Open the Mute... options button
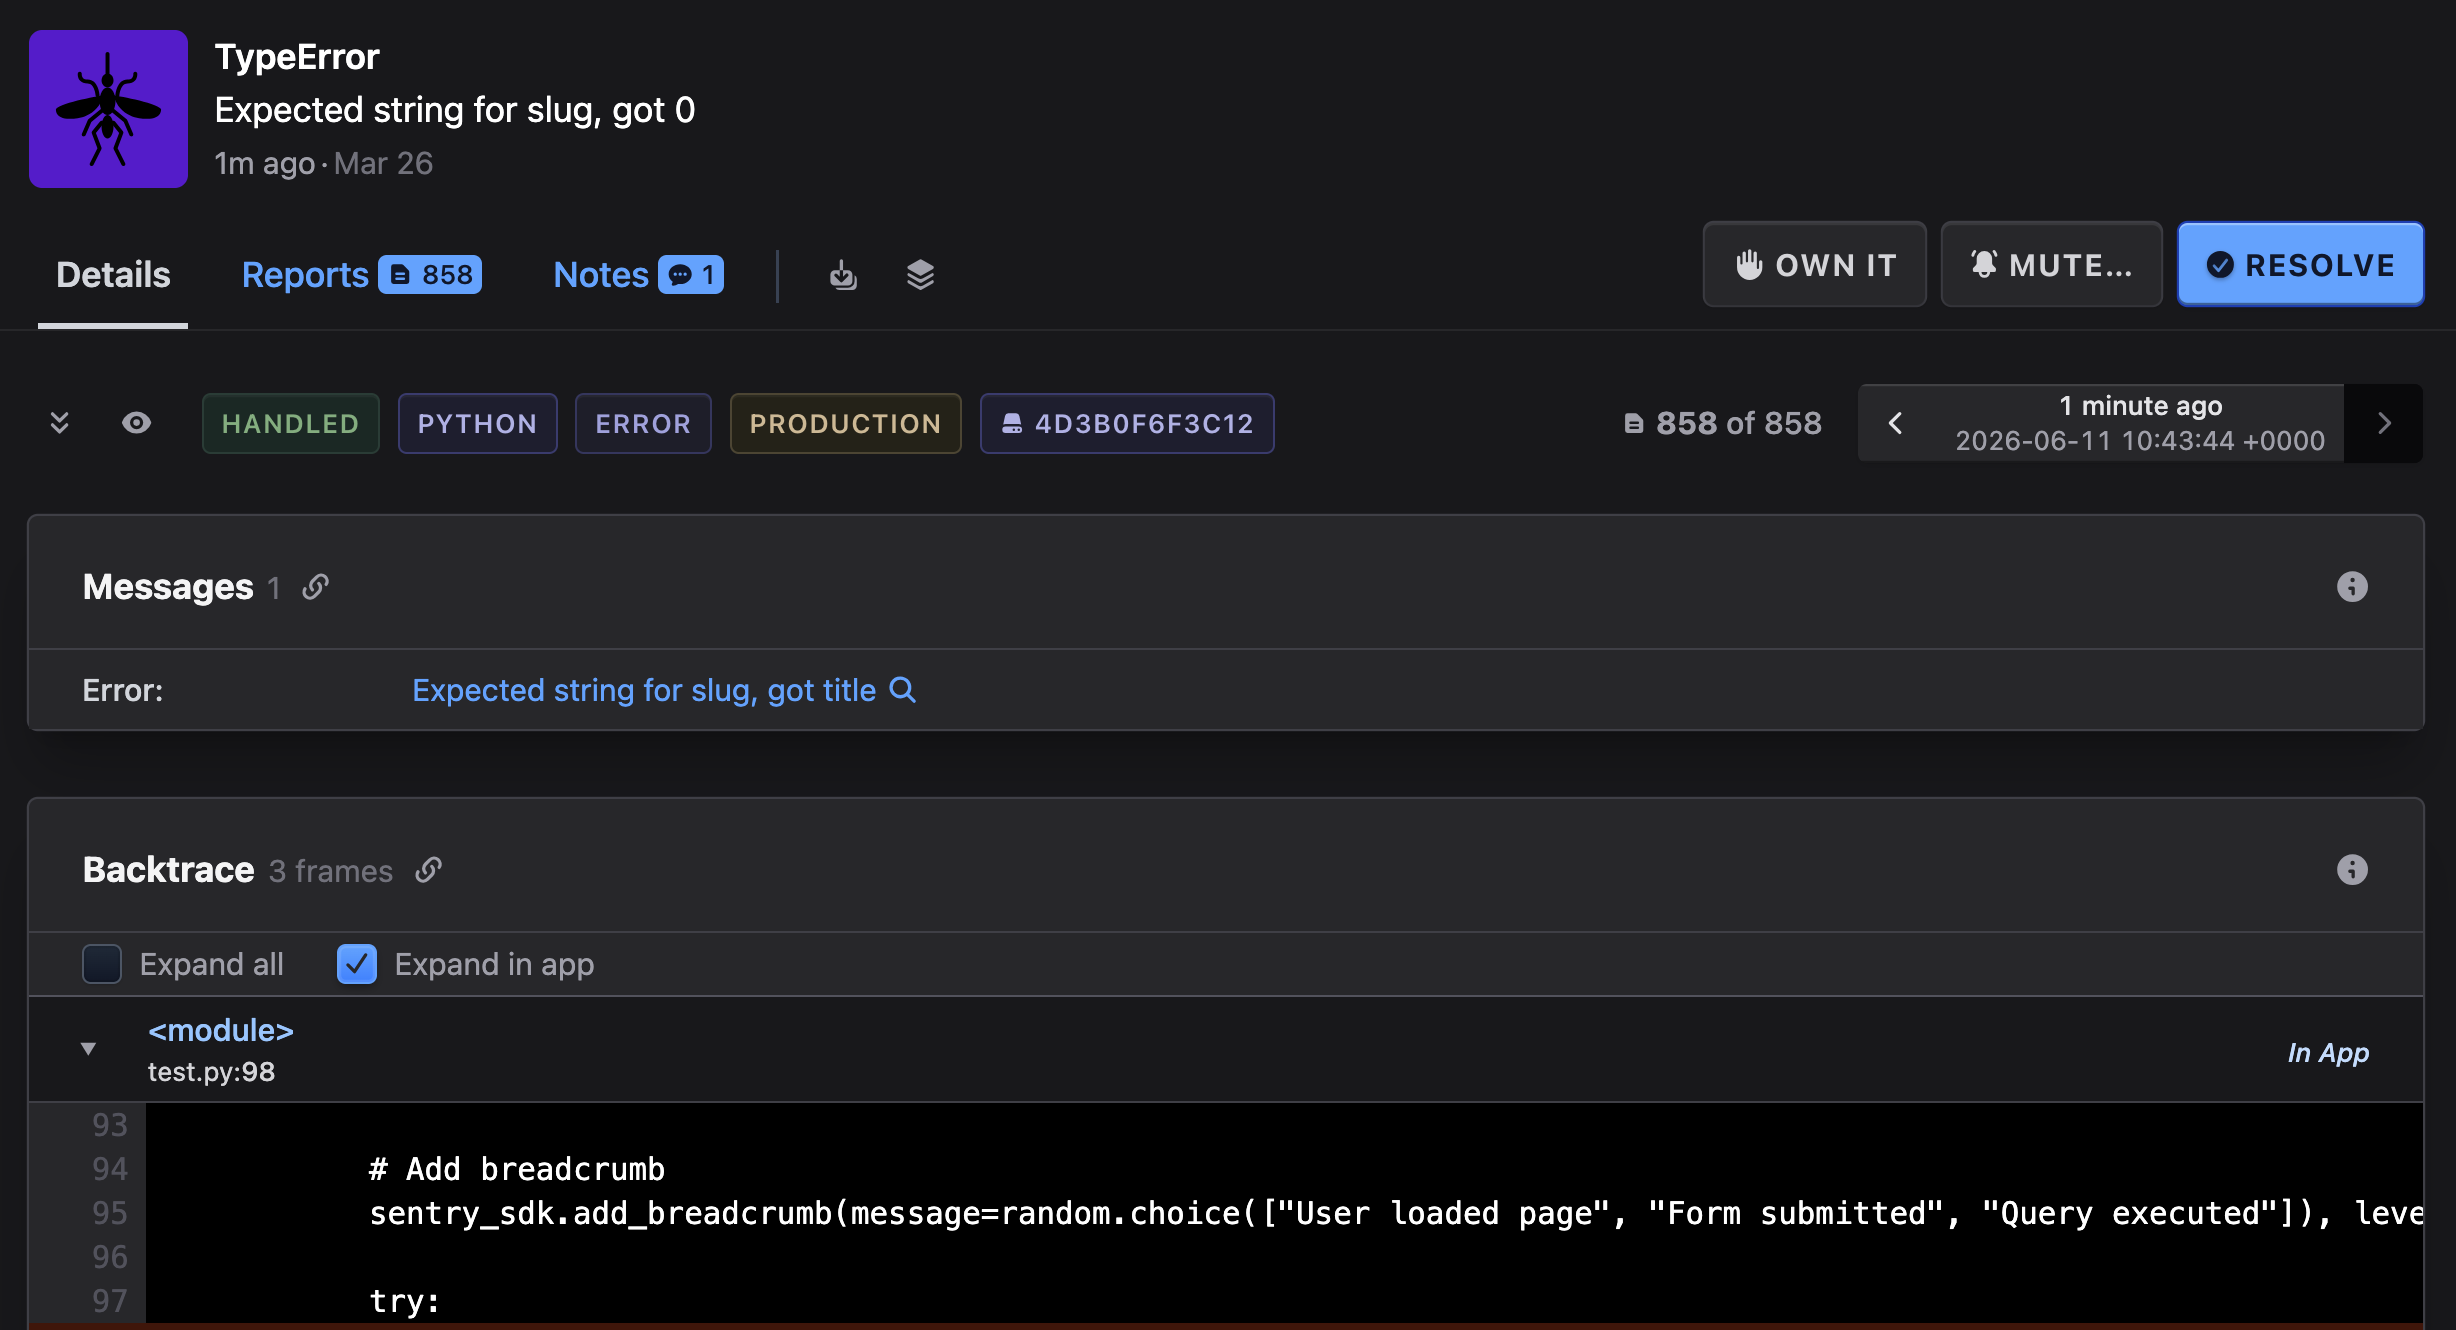The width and height of the screenshot is (2456, 1330). [2051, 265]
